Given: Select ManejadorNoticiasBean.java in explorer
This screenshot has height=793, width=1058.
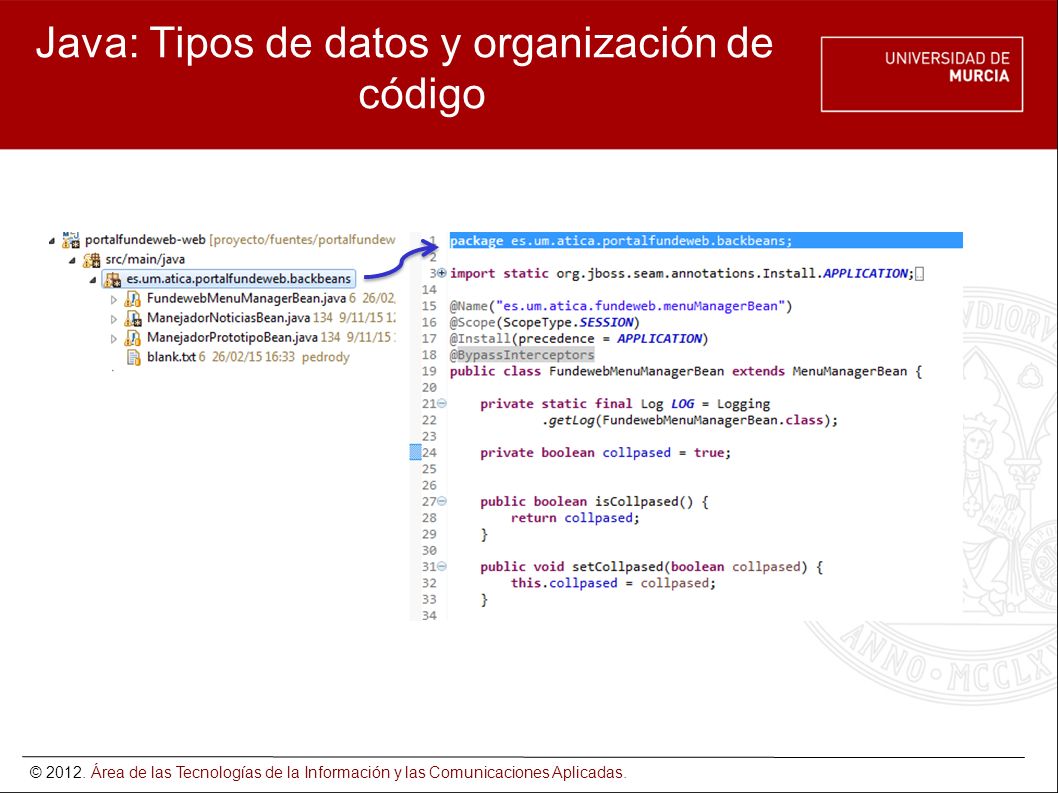Looking at the screenshot, I should point(229,318).
